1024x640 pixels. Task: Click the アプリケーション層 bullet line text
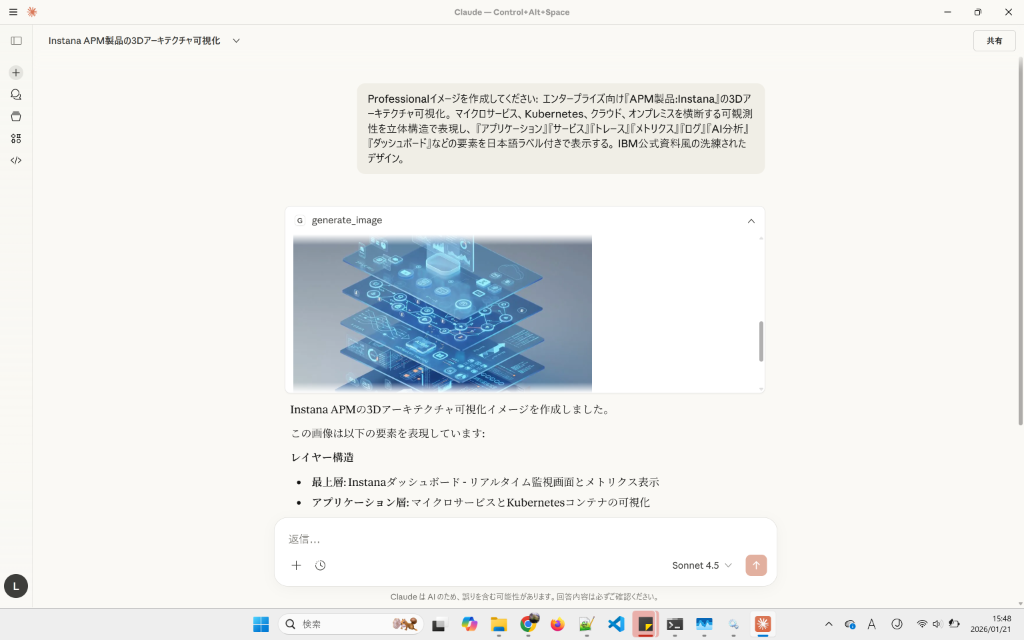pyautogui.click(x=481, y=502)
